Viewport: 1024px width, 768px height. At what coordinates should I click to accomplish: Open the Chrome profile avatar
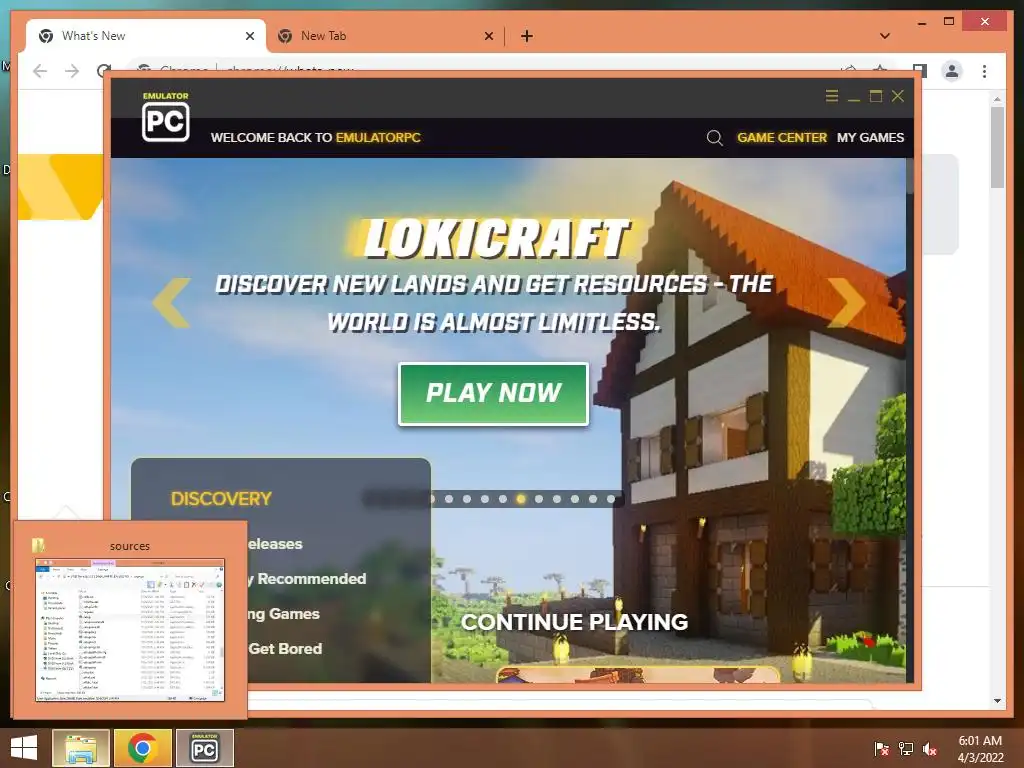pos(952,71)
